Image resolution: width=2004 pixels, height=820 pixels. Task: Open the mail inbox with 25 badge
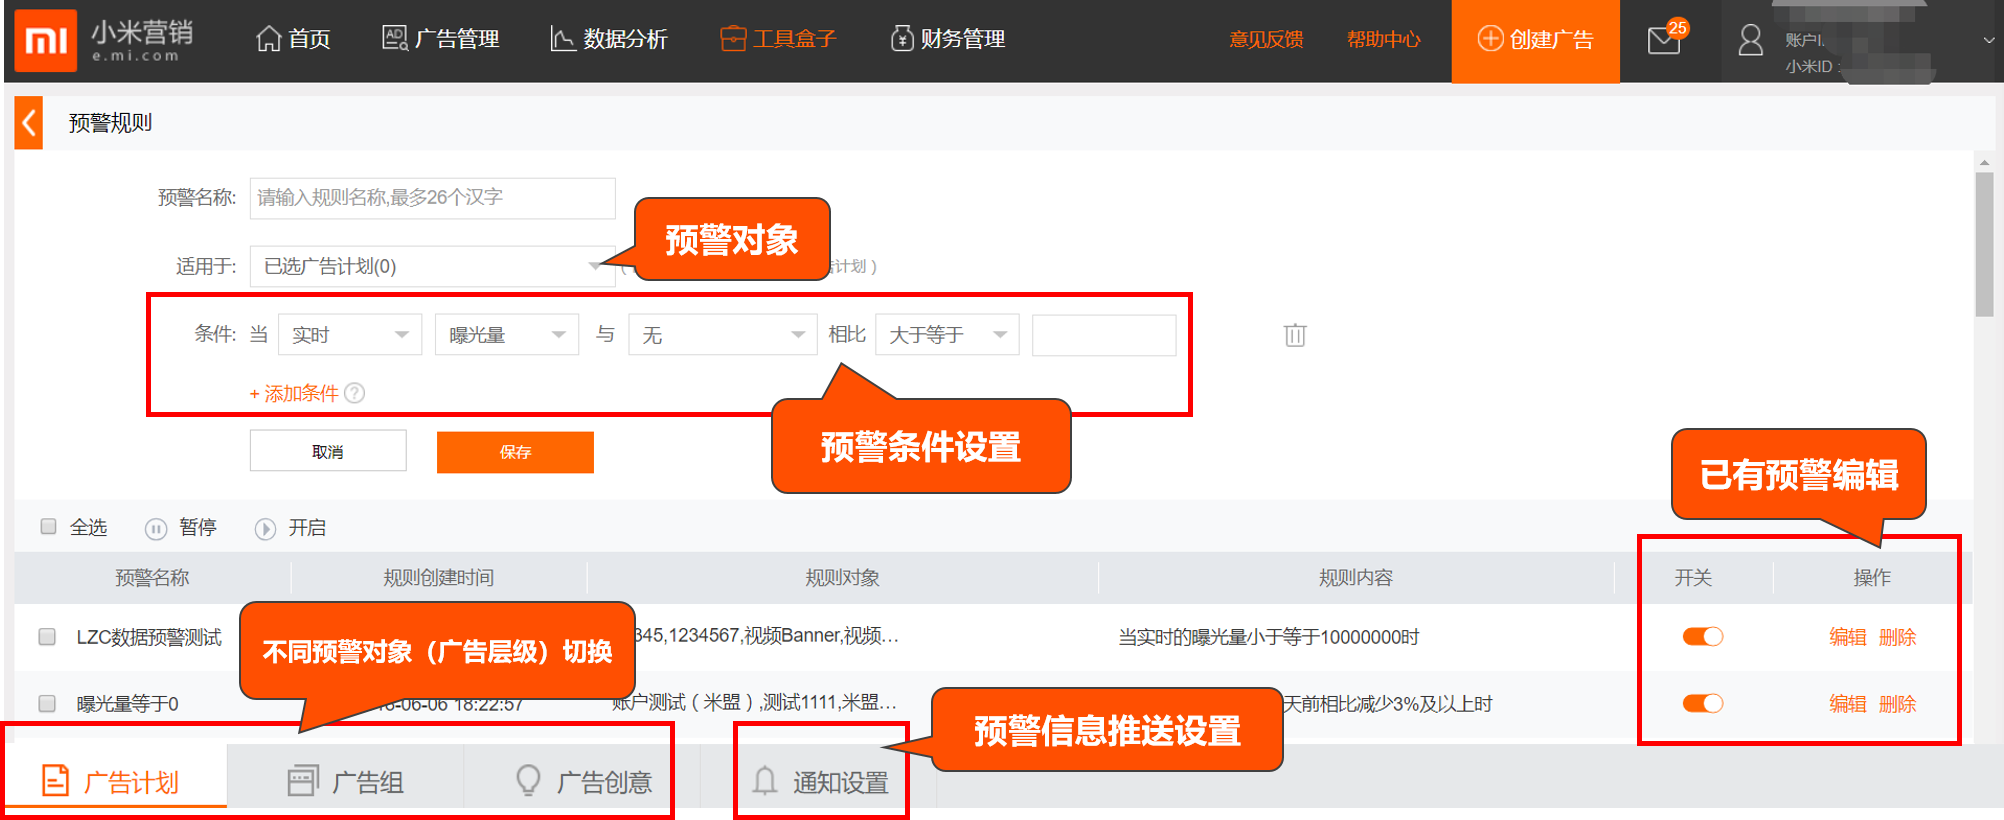(x=1667, y=38)
